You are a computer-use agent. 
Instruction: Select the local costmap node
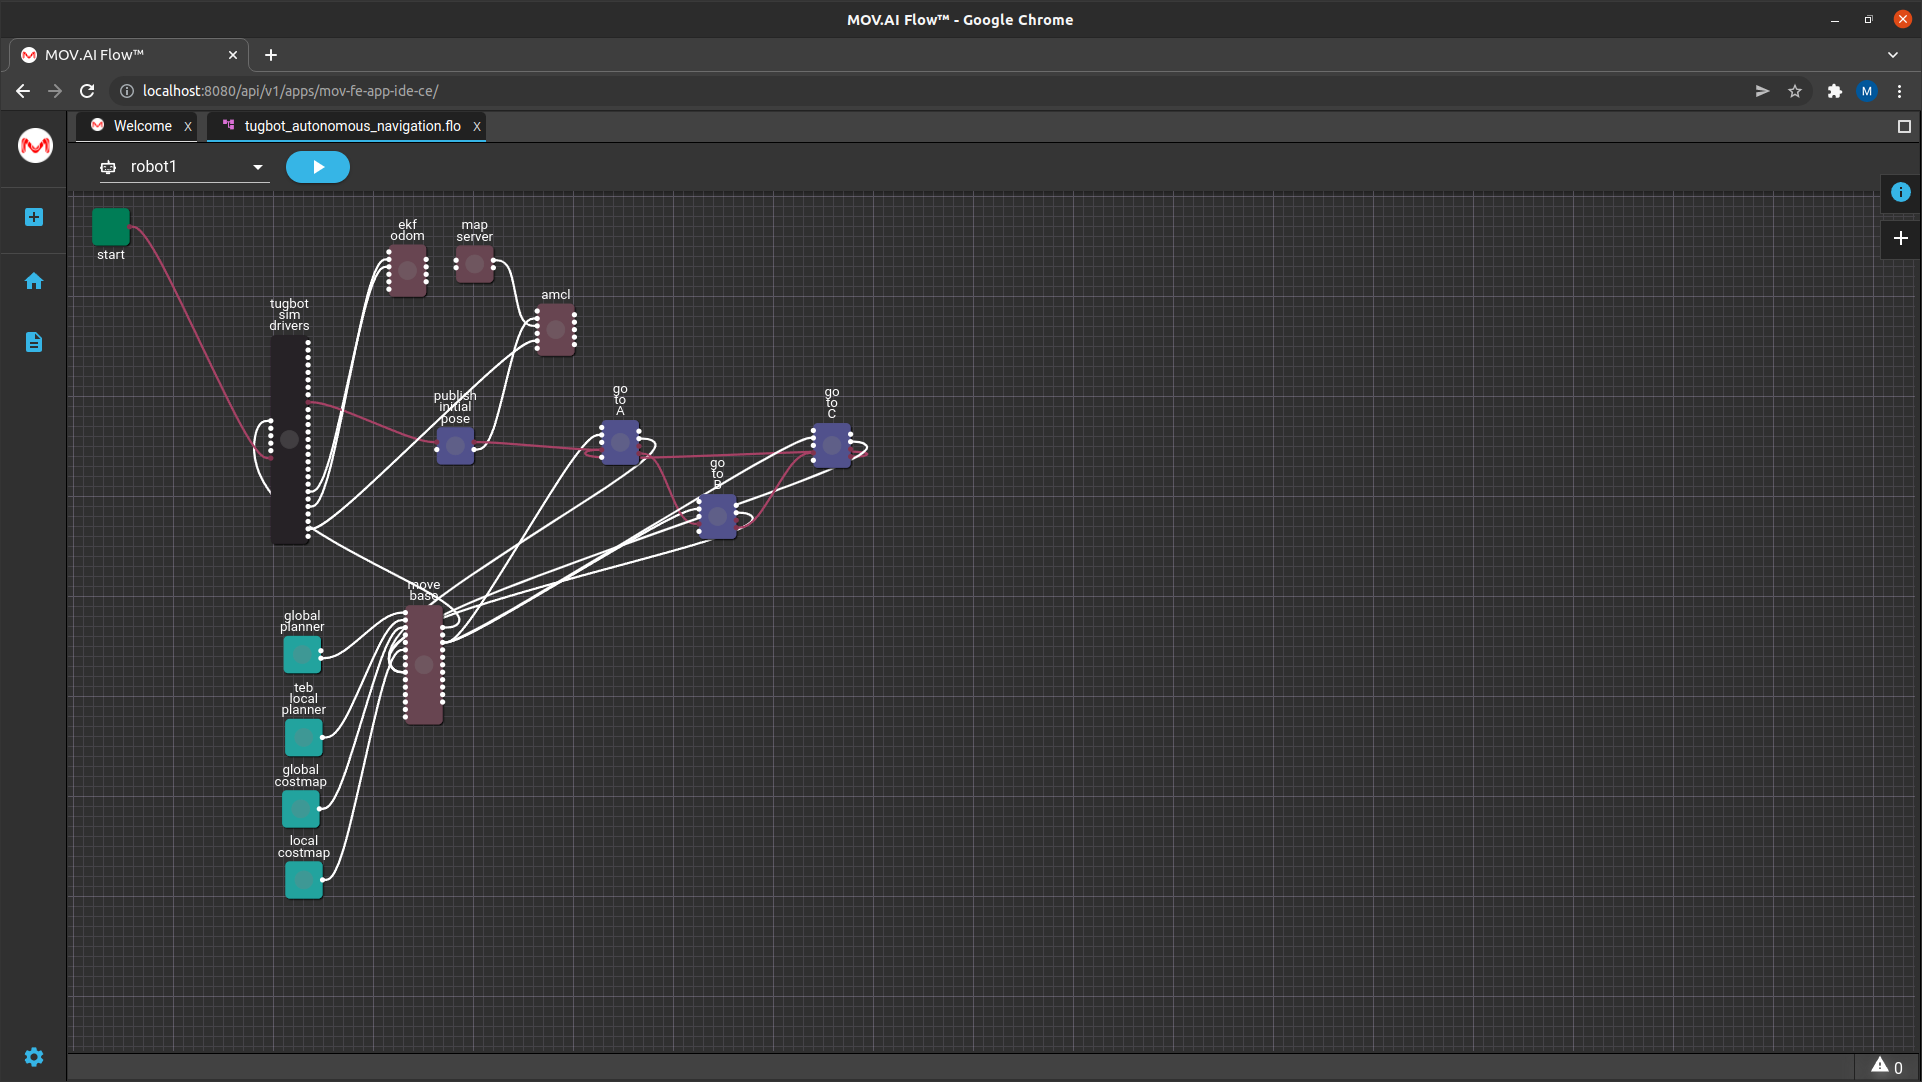click(x=304, y=880)
